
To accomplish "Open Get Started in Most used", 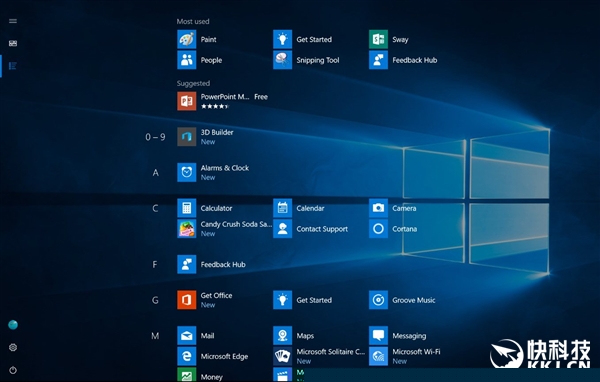I will tap(282, 39).
